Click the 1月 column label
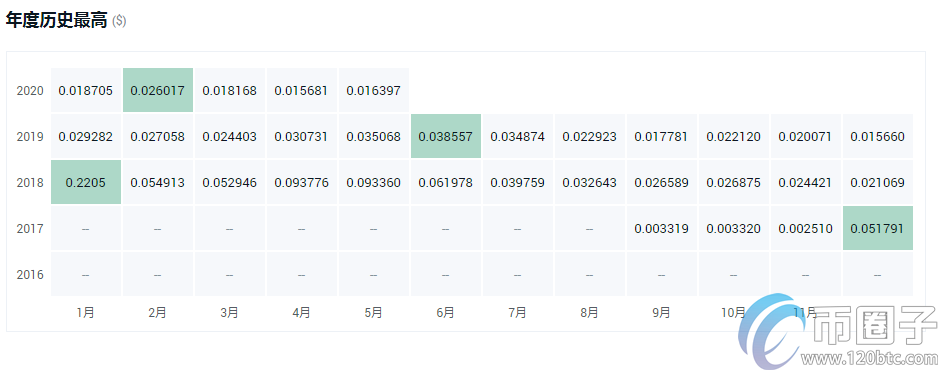 (86, 313)
